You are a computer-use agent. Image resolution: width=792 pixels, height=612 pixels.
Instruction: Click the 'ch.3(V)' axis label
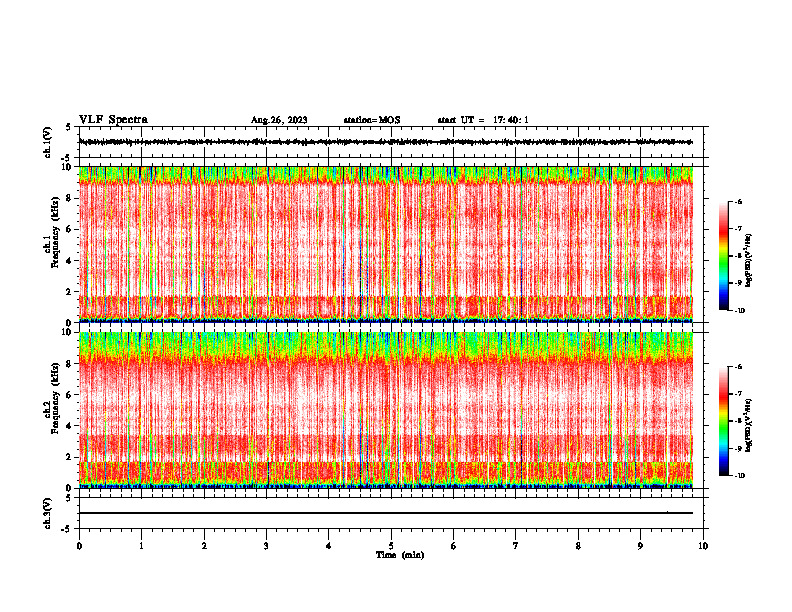[48, 513]
